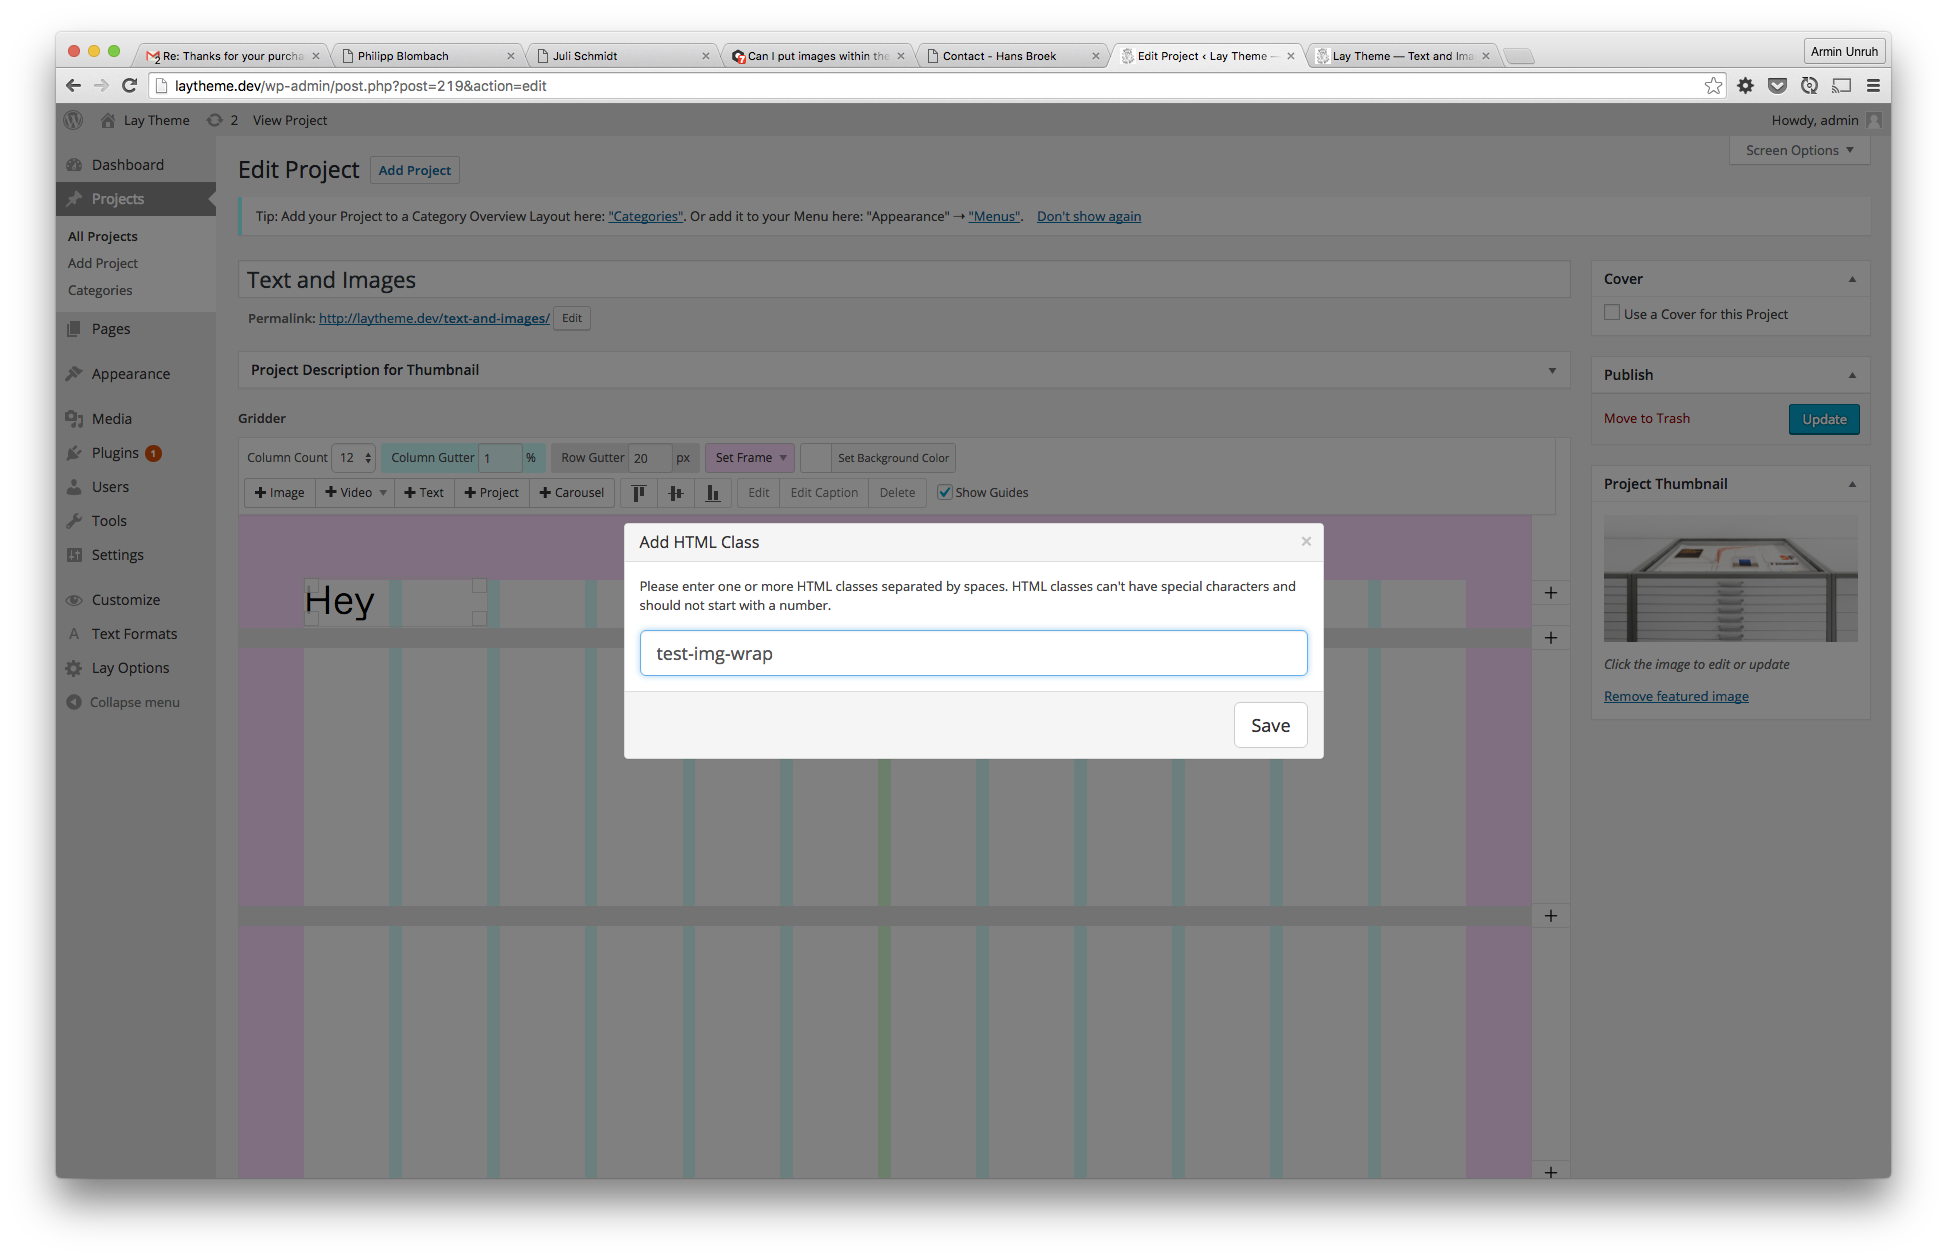Open Screen Options menu
This screenshot has height=1258, width=1947.
[x=1798, y=150]
